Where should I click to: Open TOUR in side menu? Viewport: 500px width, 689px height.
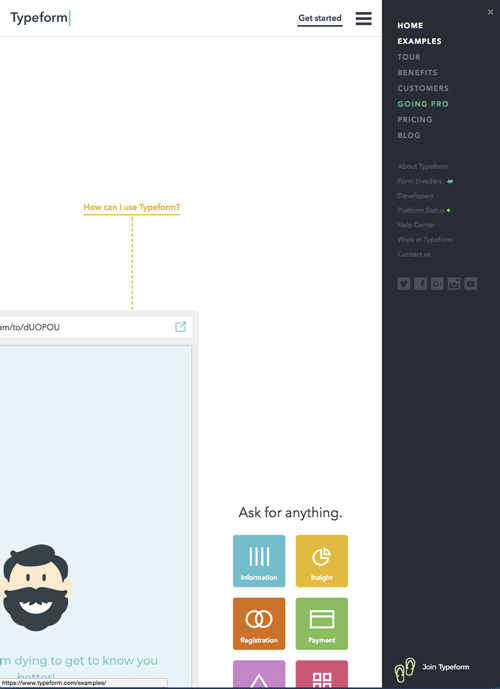[409, 57]
